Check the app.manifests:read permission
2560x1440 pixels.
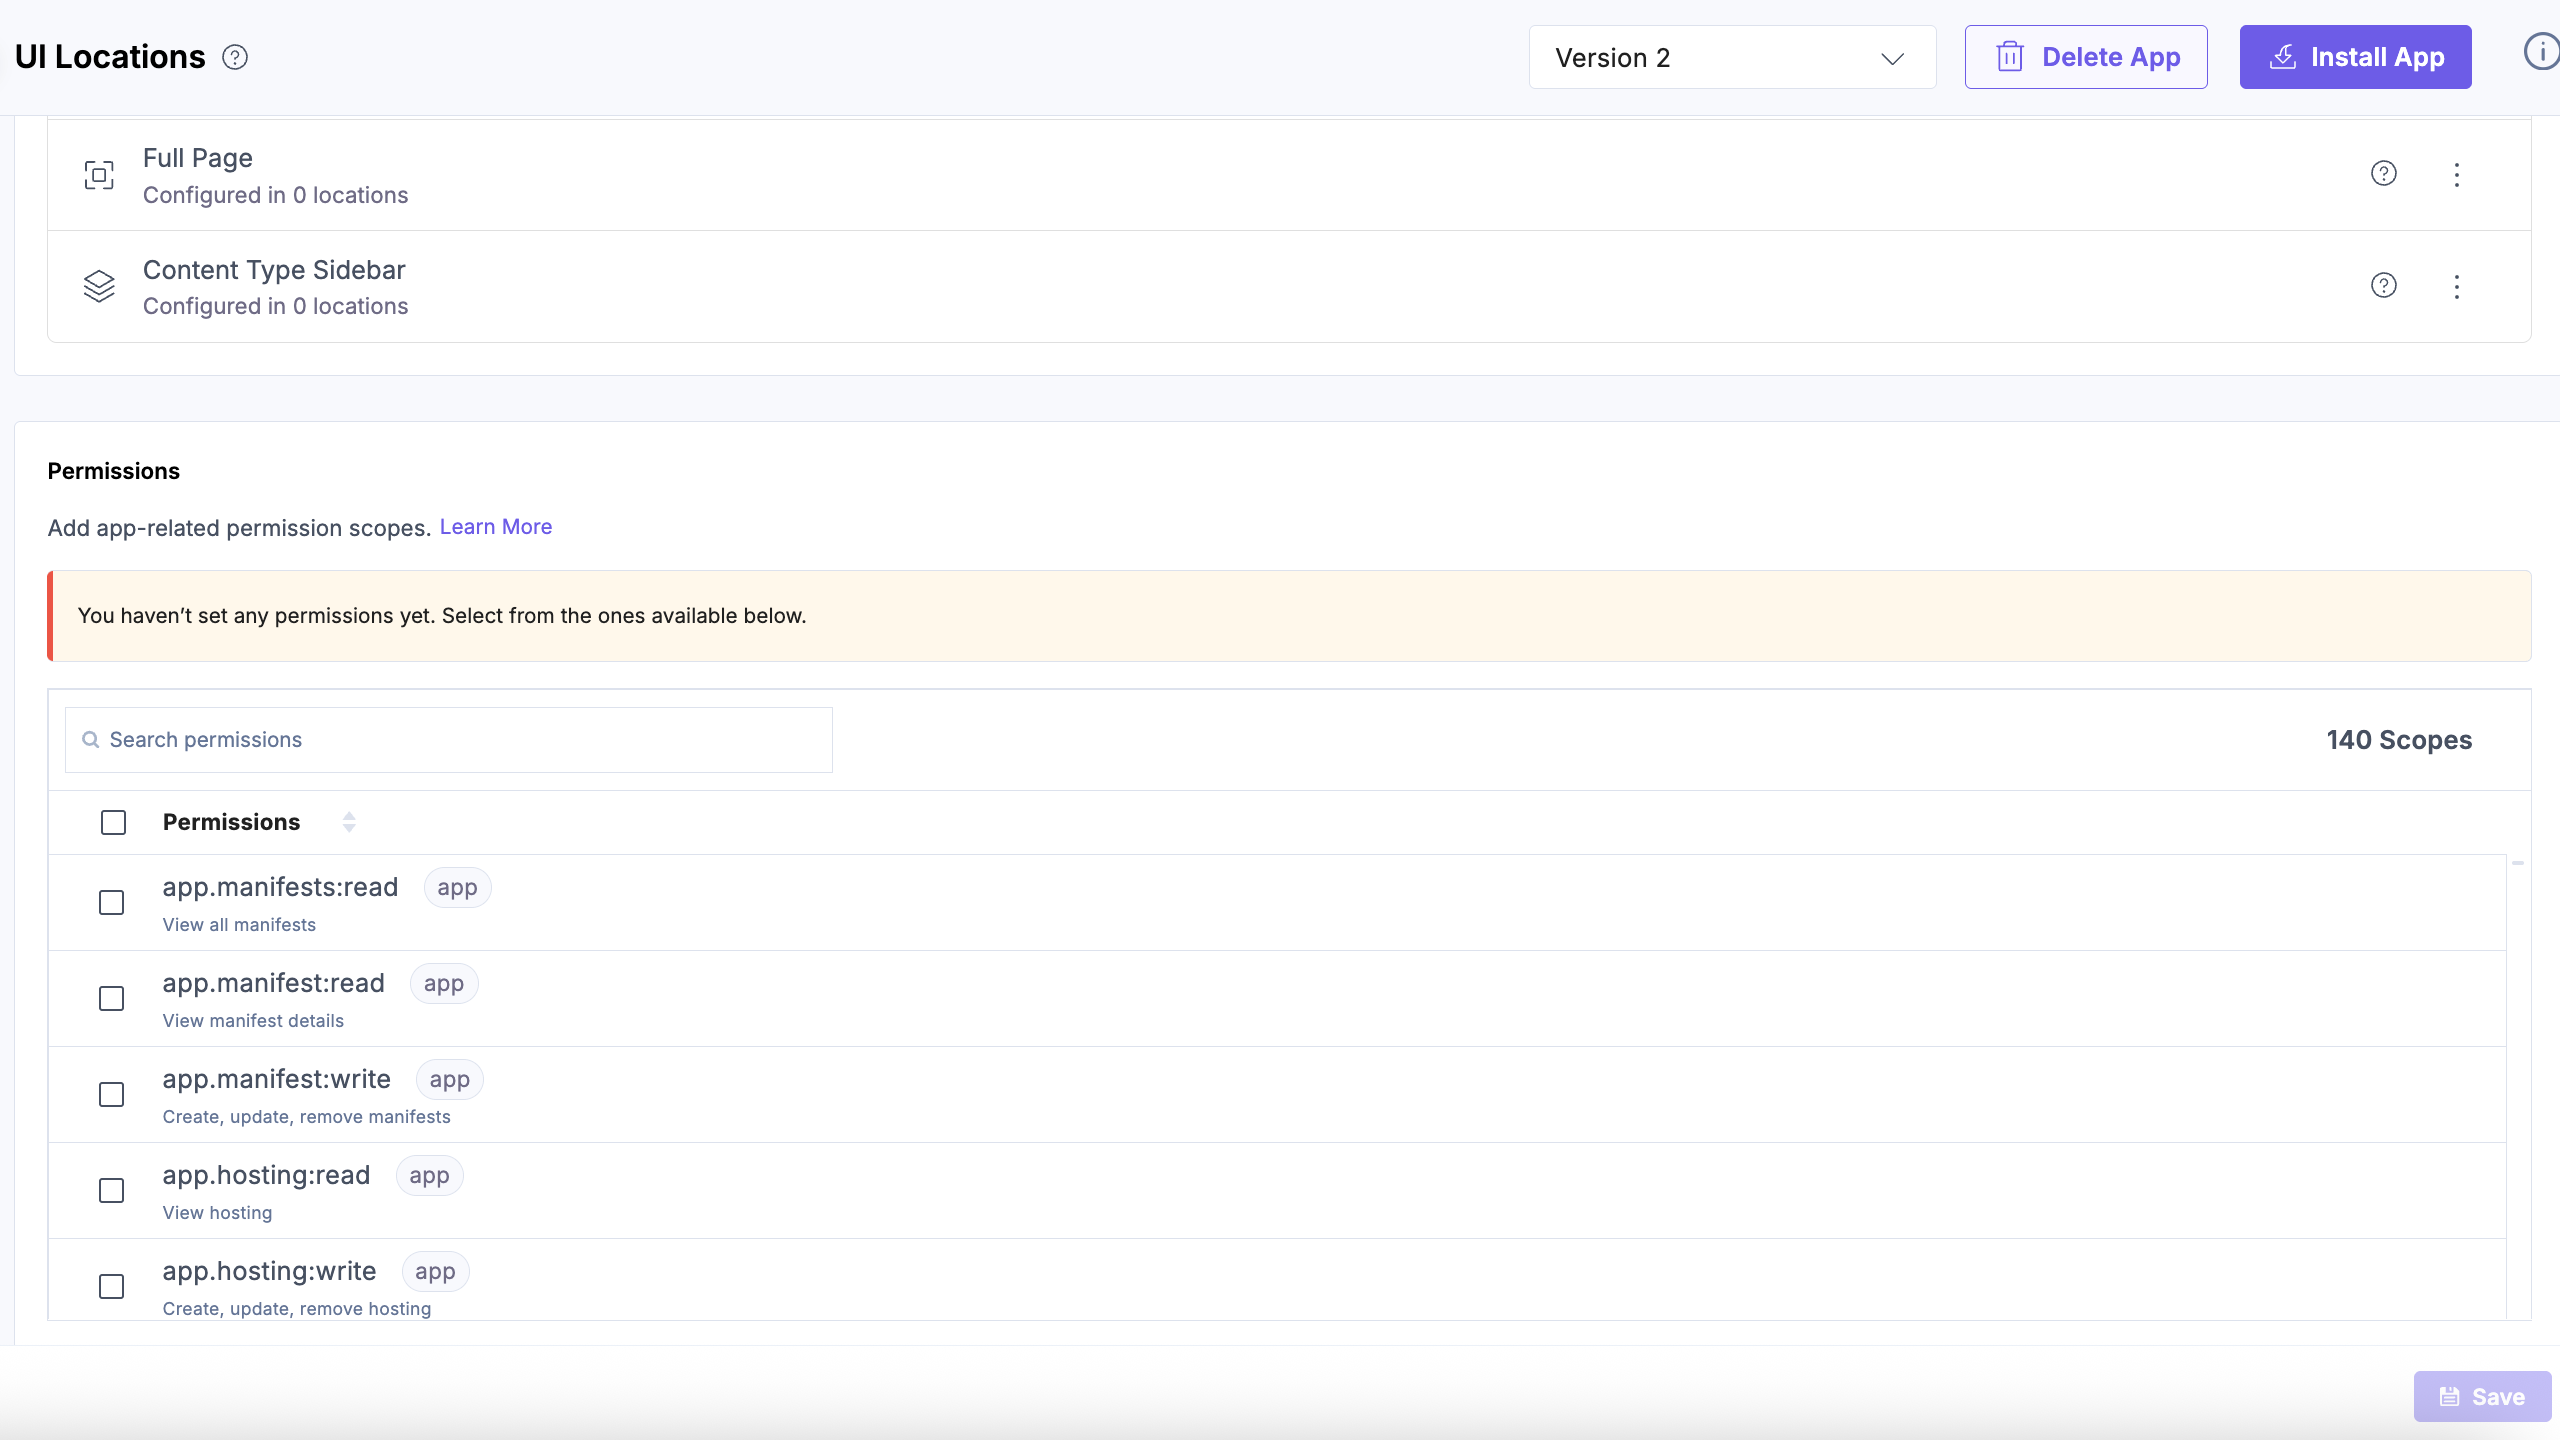pos(112,902)
